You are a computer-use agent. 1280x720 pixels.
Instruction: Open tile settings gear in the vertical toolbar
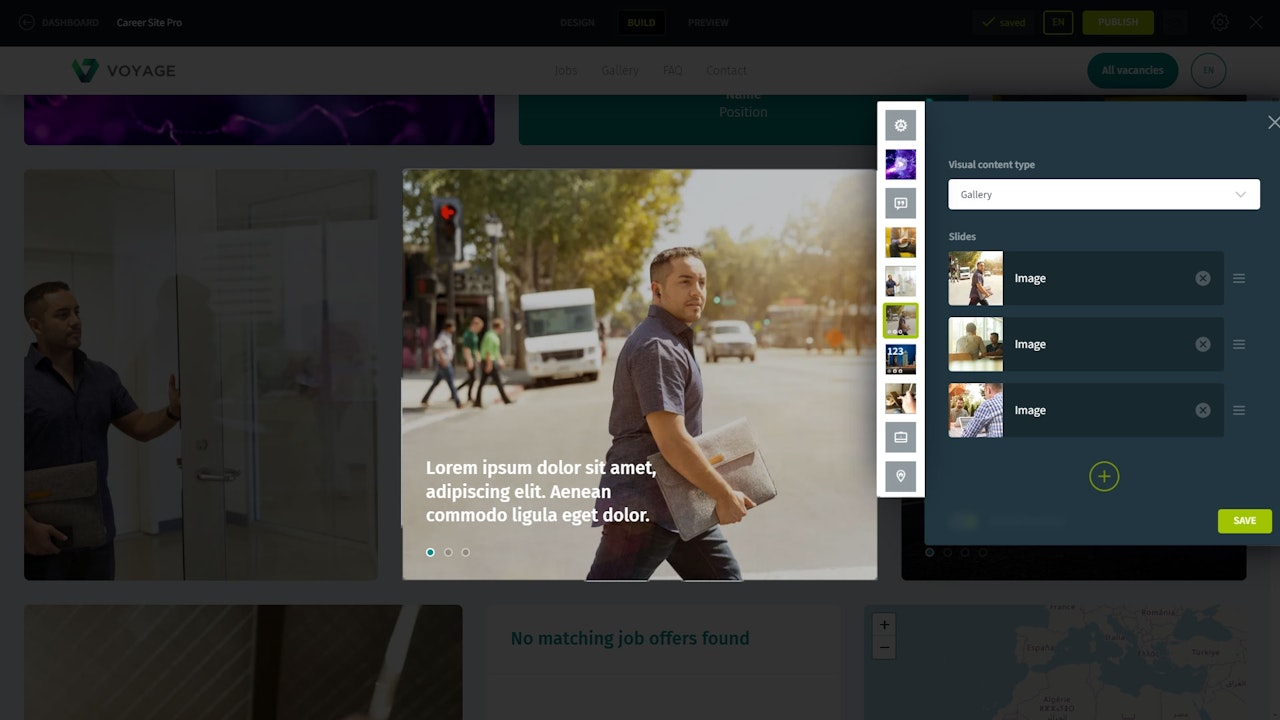(901, 125)
